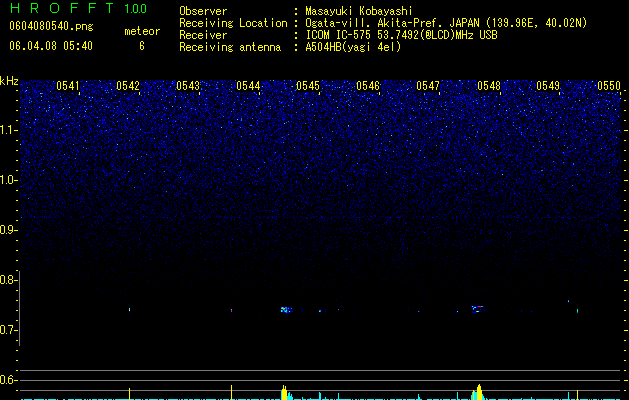The width and height of the screenshot is (629, 400).
Task: Click the yellow intensity peak near 0548
Action: [479, 392]
